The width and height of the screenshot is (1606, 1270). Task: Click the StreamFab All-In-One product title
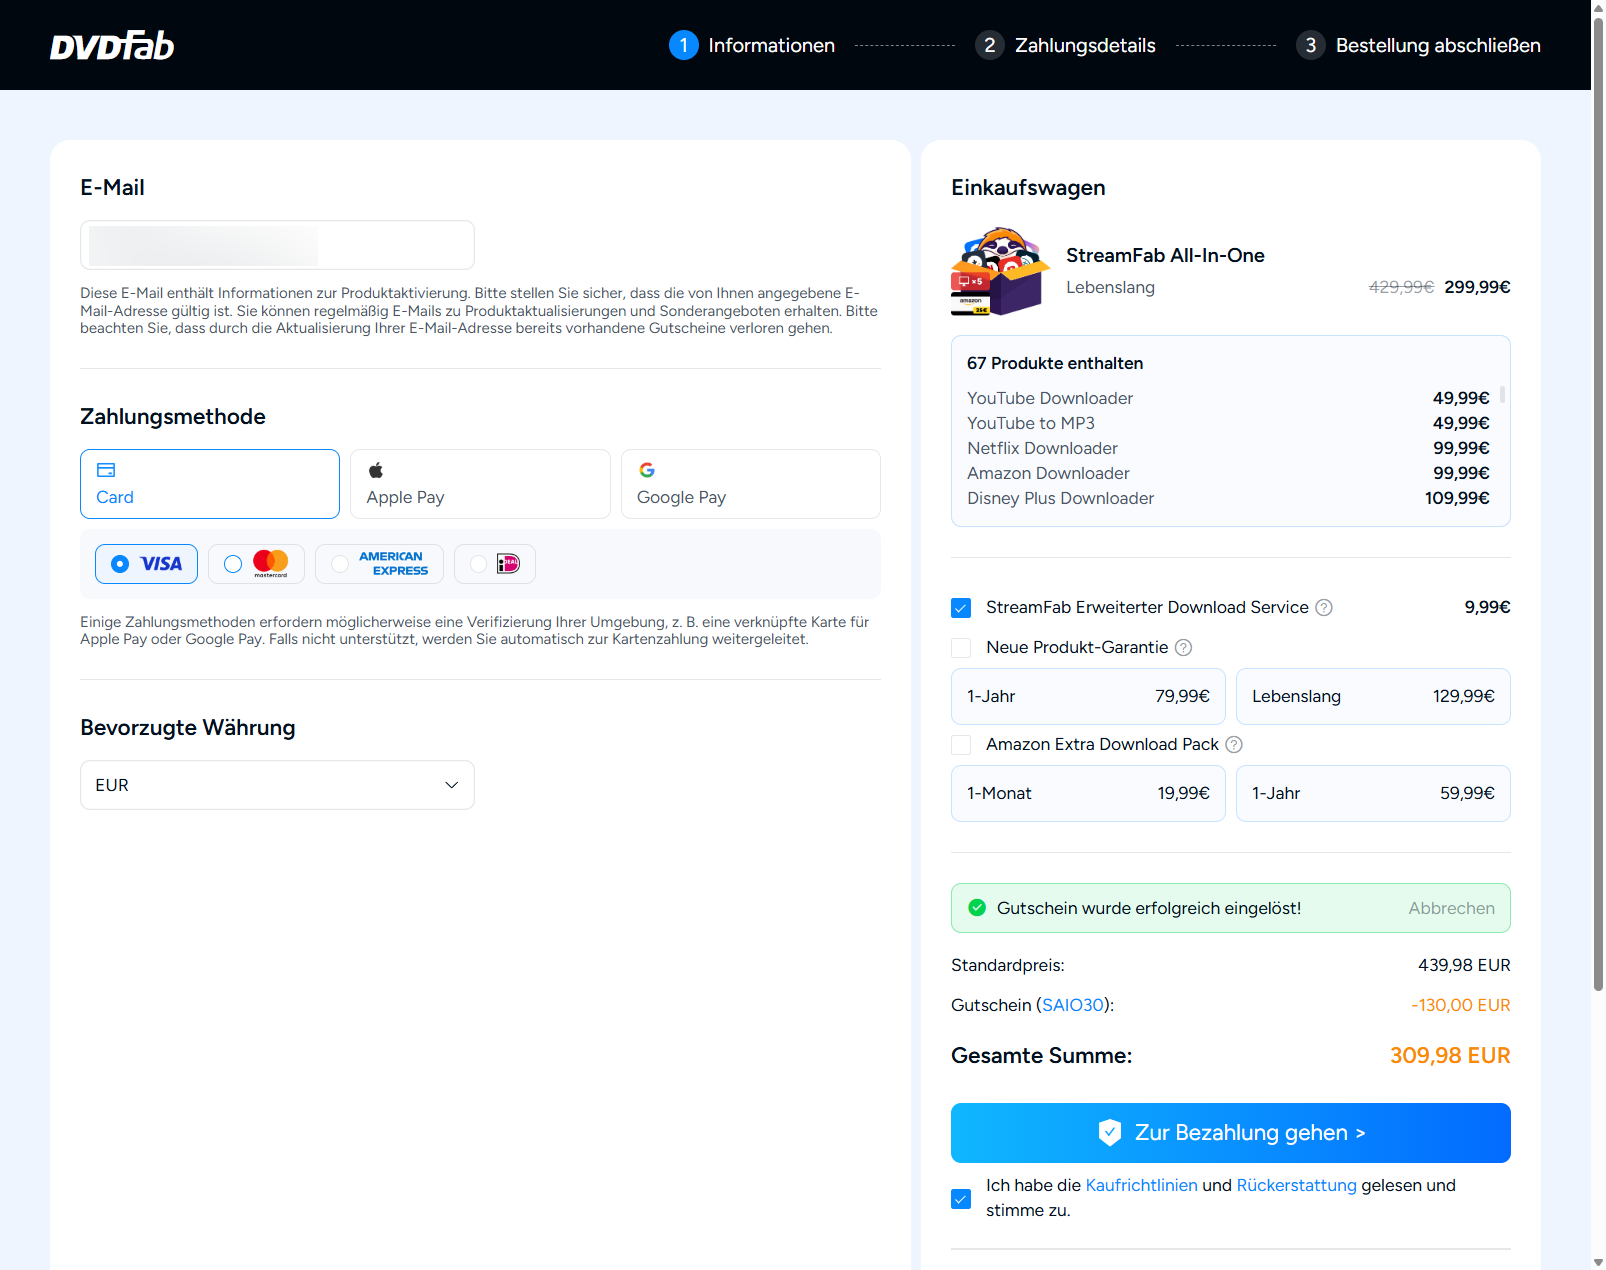[1165, 255]
